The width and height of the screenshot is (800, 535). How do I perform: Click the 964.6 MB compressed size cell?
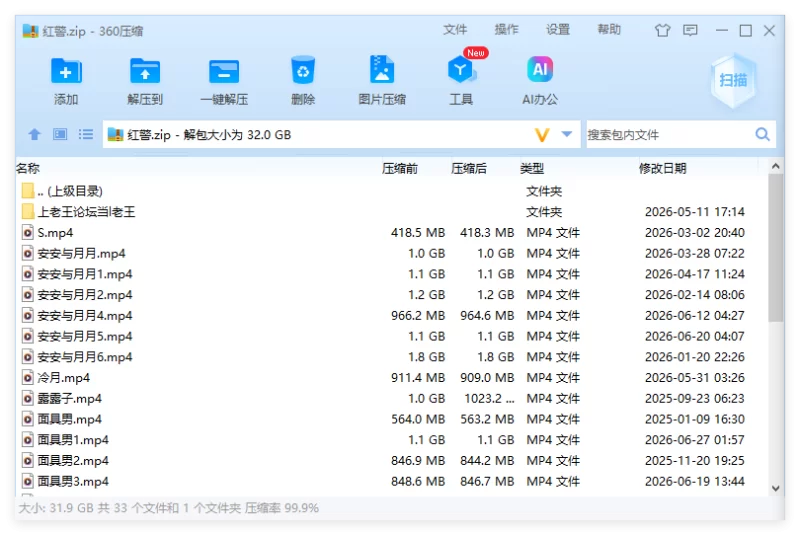(x=487, y=316)
